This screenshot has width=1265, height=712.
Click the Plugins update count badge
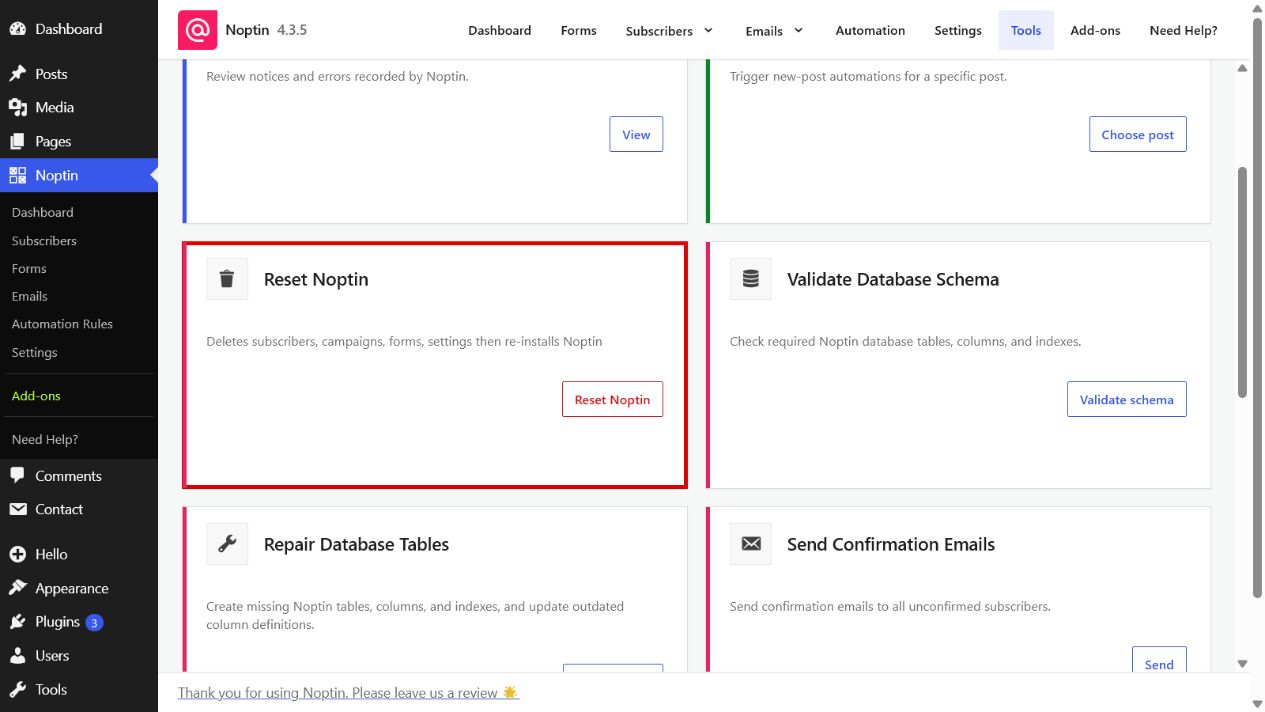[94, 622]
